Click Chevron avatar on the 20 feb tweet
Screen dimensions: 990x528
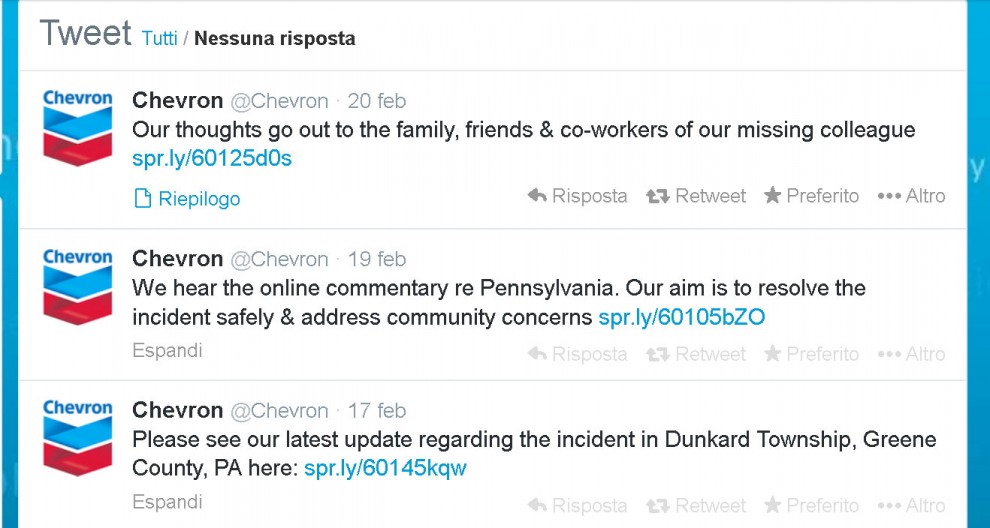tap(78, 128)
